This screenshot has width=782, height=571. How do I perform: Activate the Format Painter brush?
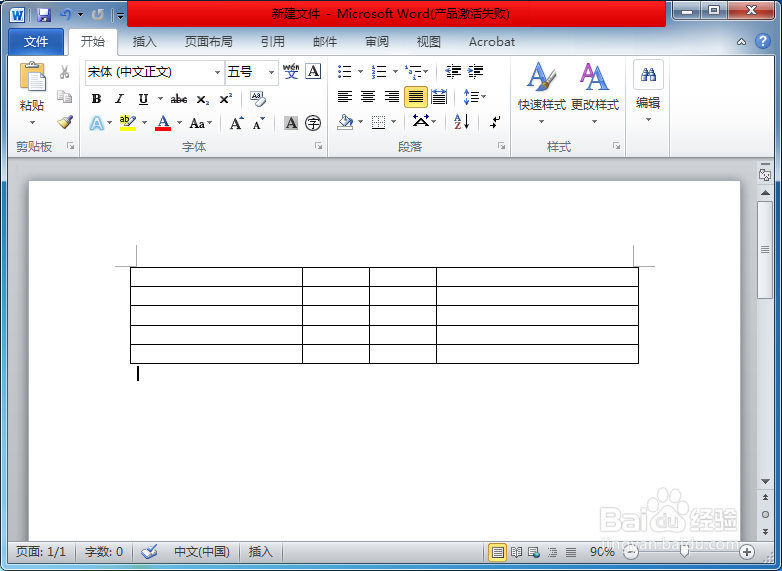(x=65, y=122)
